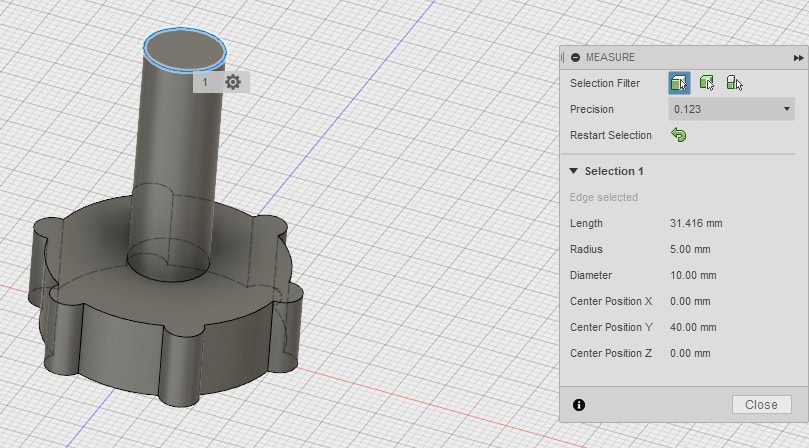This screenshot has width=809, height=448.
Task: Switch the selection filter to Body
Action: tap(706, 83)
